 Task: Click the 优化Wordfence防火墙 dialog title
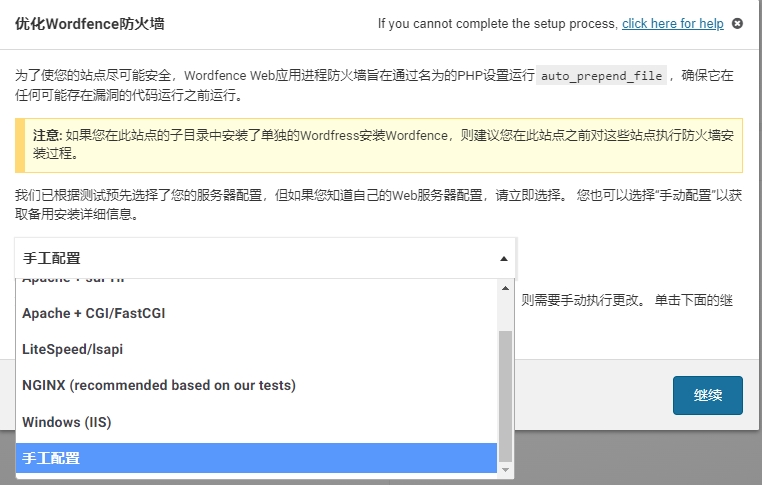[x=89, y=23]
